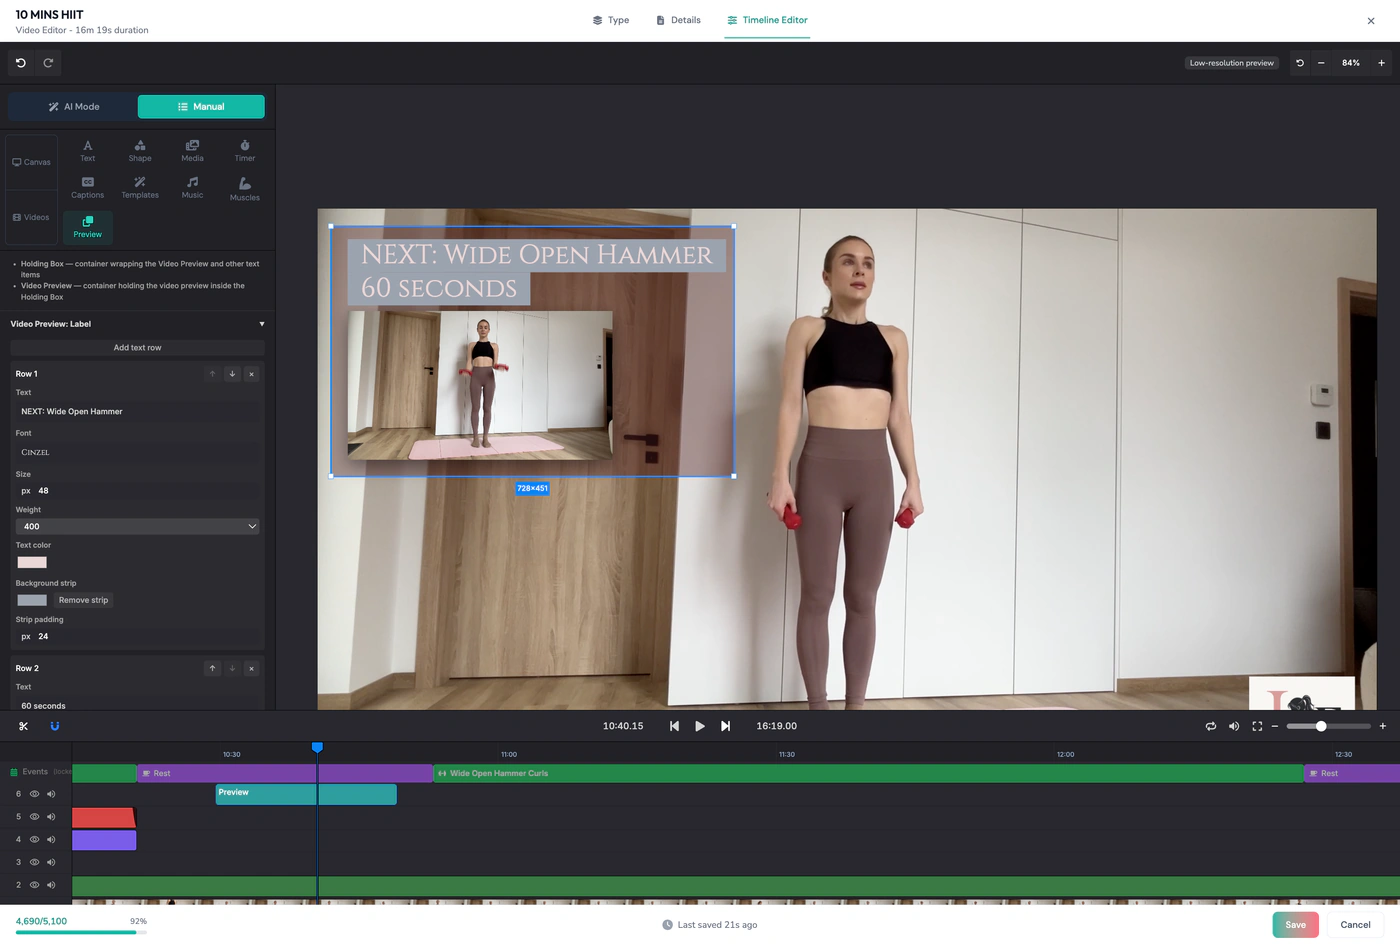Open the Music tool
This screenshot has height=944, width=1400.
pos(192,188)
